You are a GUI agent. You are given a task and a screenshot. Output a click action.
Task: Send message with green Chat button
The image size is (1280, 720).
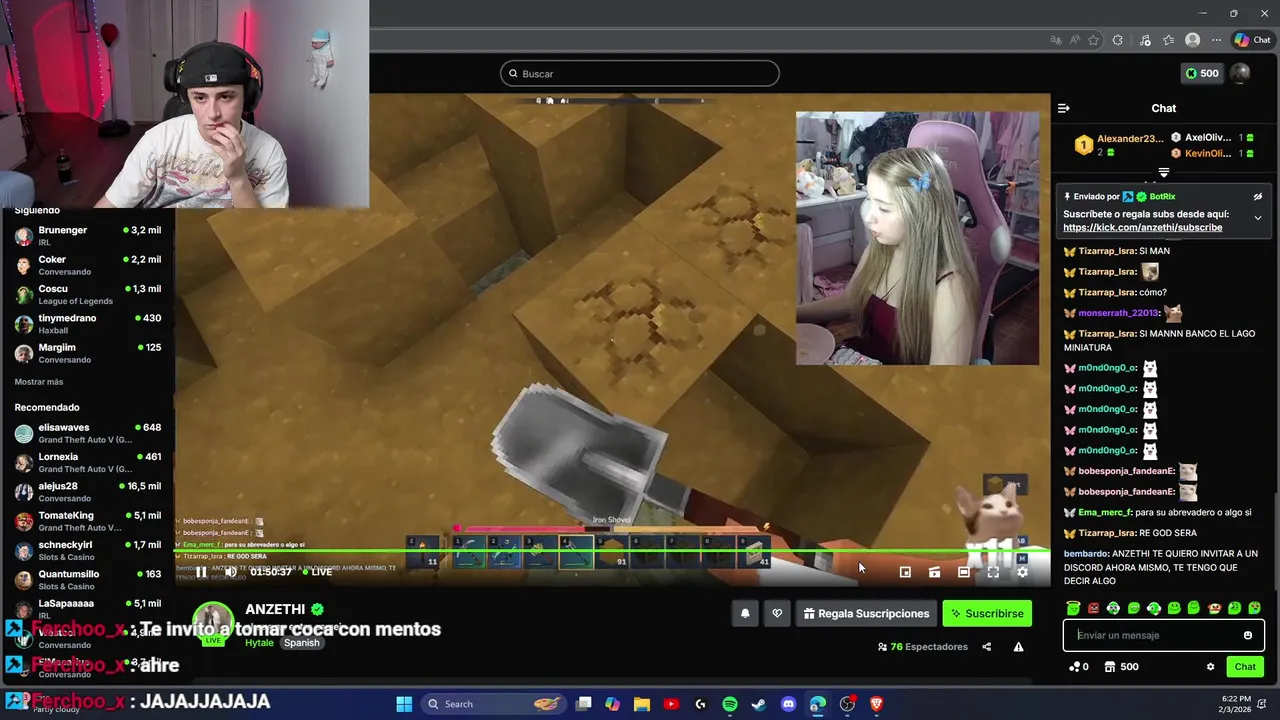point(1245,667)
